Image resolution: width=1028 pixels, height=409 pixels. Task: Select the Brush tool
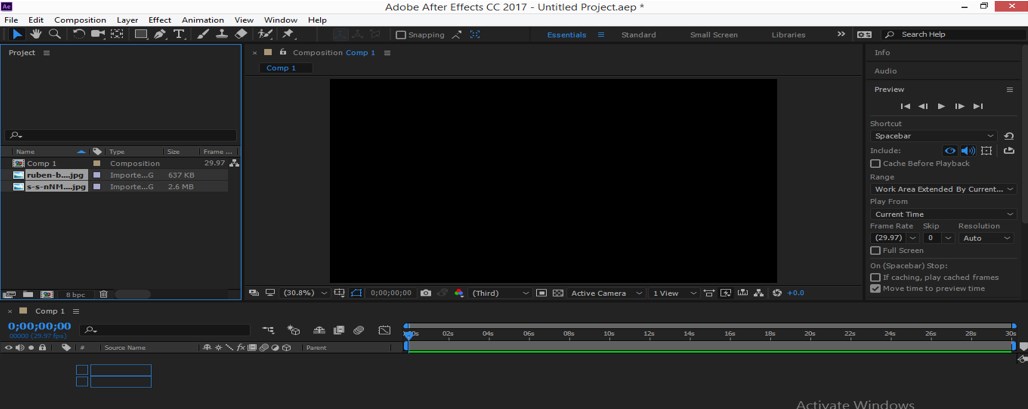(x=203, y=34)
